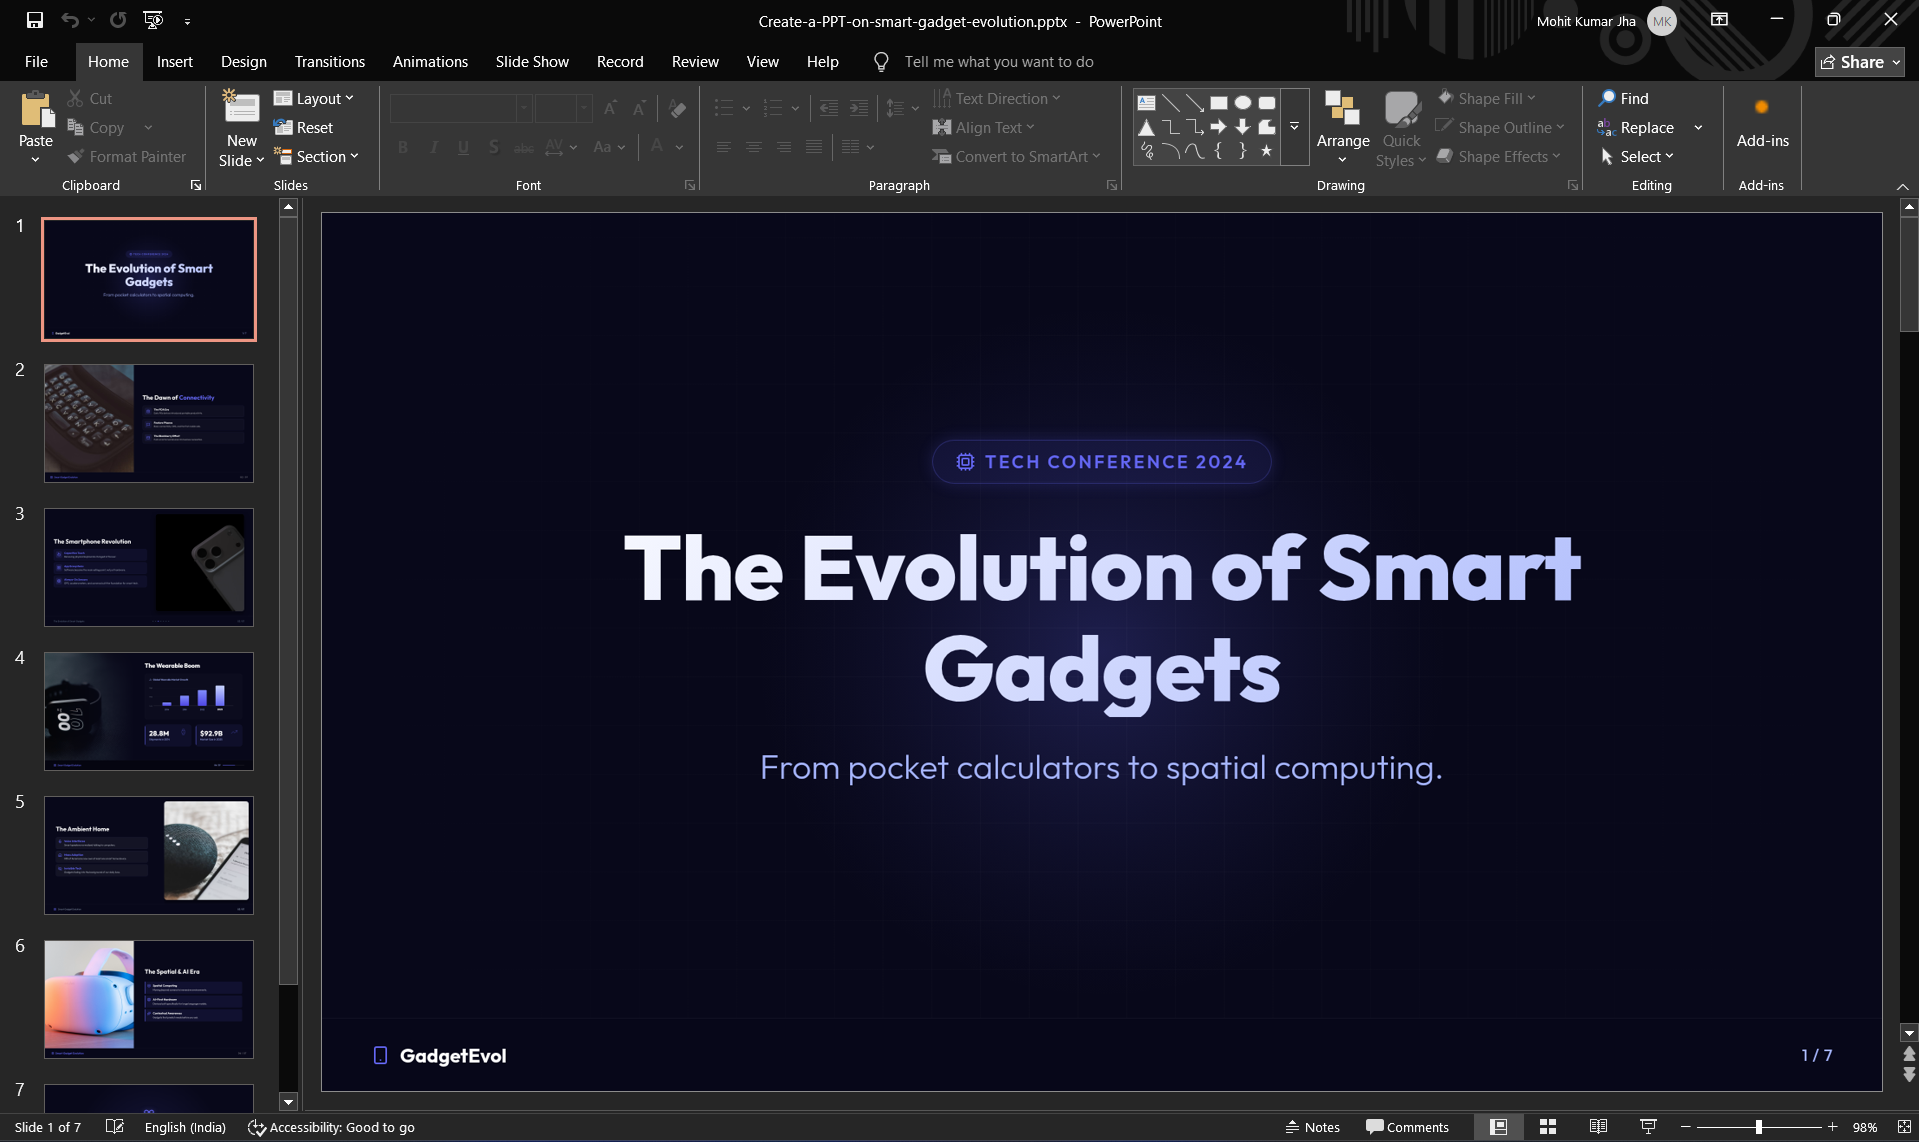This screenshot has width=1919, height=1142.
Task: Open the Select dropdown
Action: point(1637,157)
